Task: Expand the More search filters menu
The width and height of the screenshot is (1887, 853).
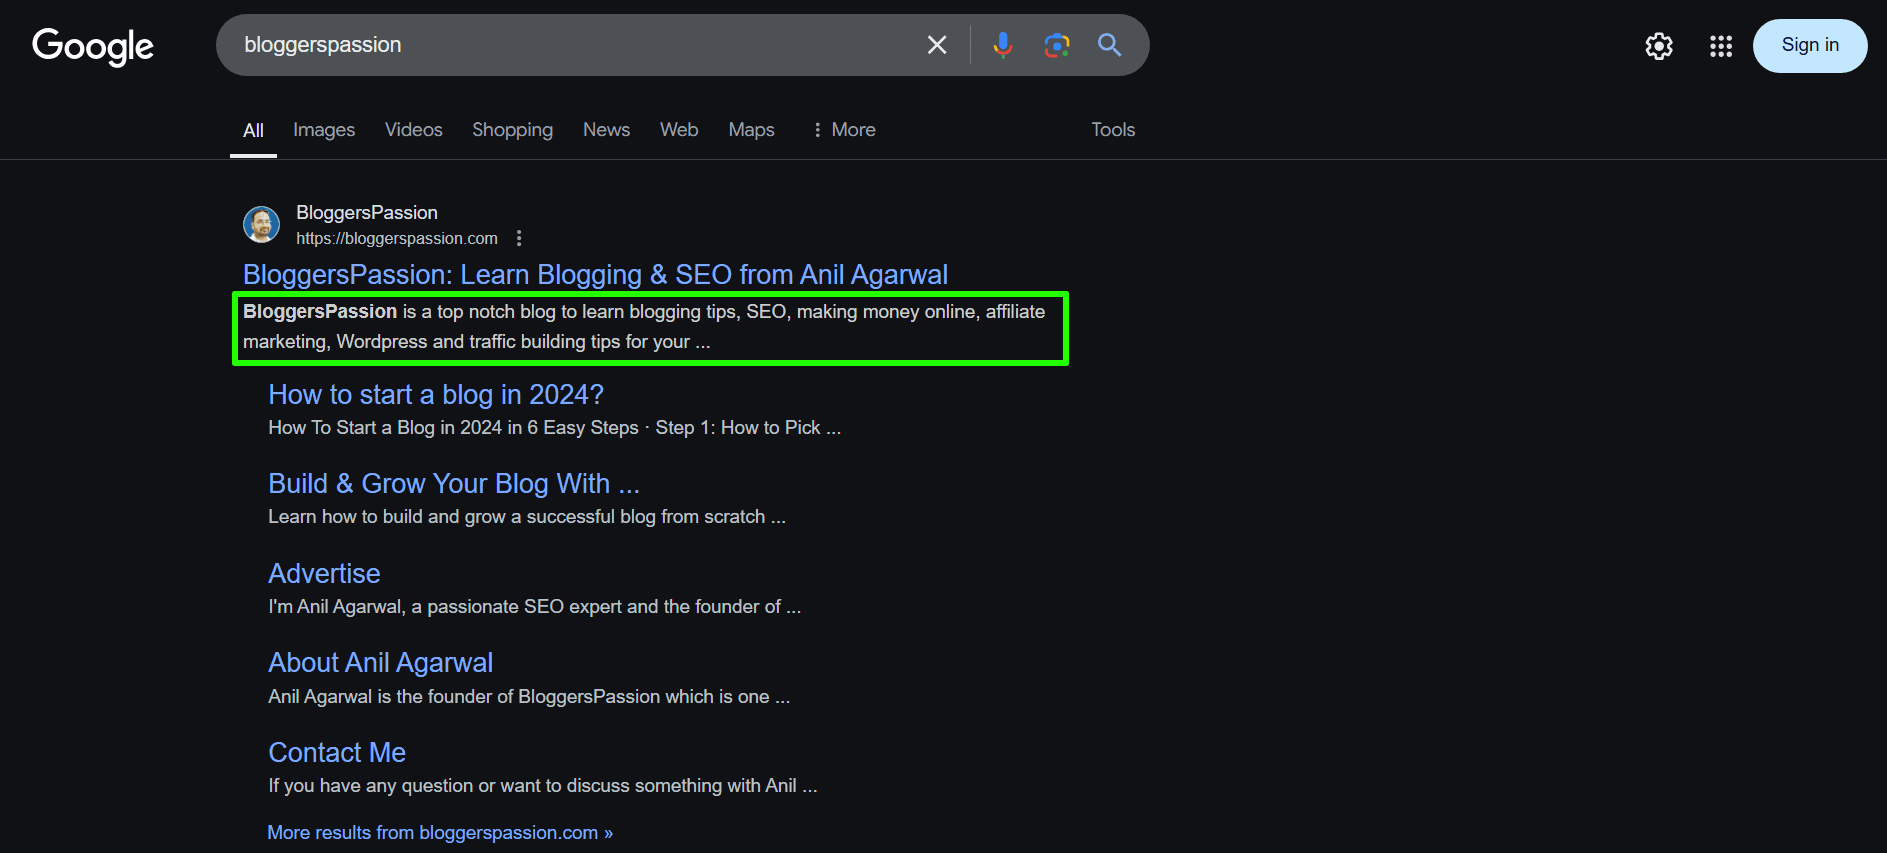Action: click(844, 130)
